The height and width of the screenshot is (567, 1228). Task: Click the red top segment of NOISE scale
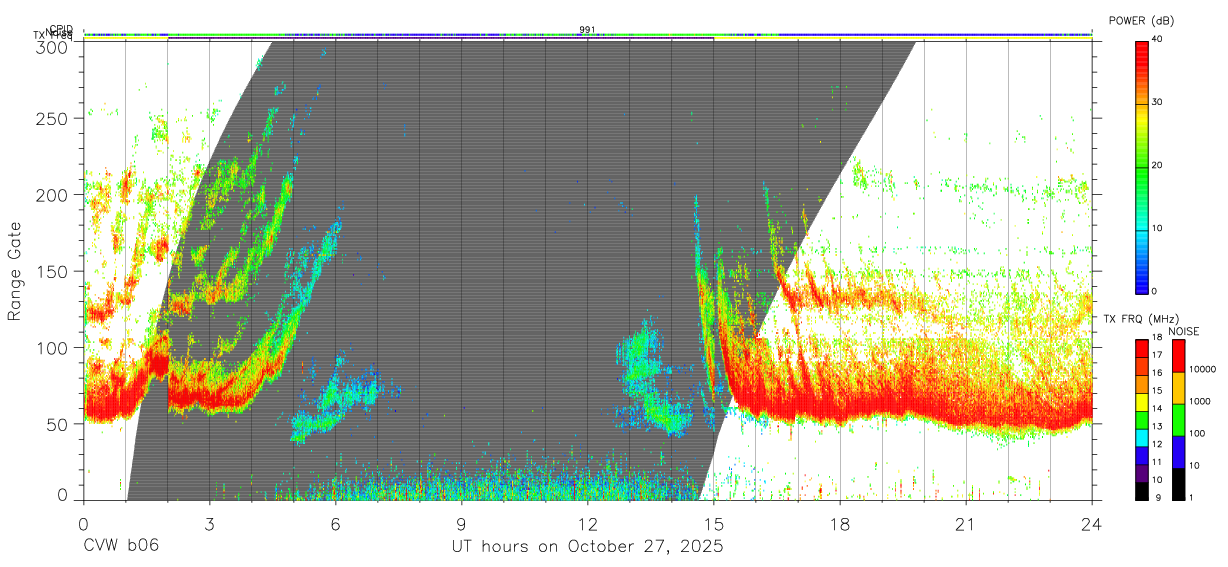click(1177, 356)
